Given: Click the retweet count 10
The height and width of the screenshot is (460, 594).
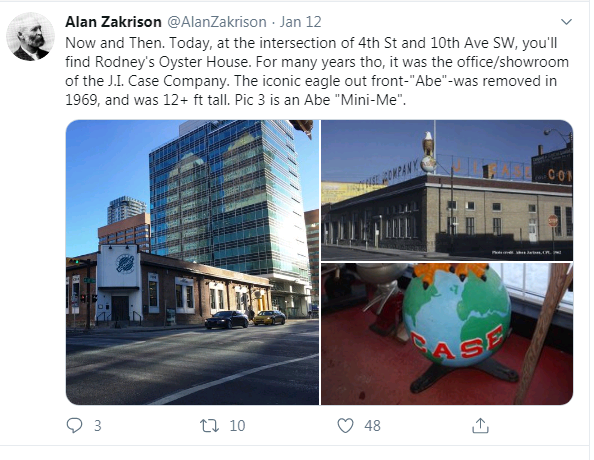Looking at the screenshot, I should click(x=238, y=426).
